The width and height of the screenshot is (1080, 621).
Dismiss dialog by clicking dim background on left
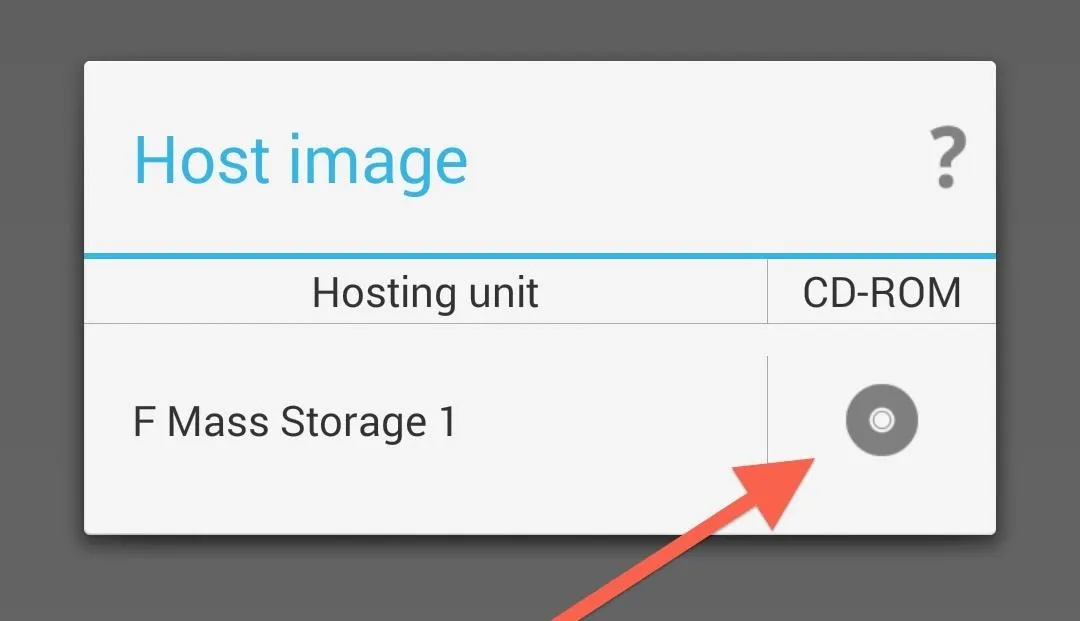pyautogui.click(x=41, y=310)
